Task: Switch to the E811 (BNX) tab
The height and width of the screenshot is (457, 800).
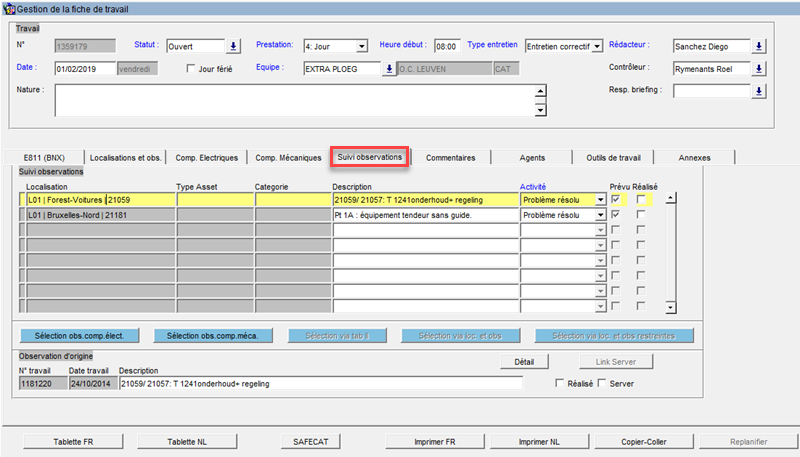Action: (x=44, y=158)
